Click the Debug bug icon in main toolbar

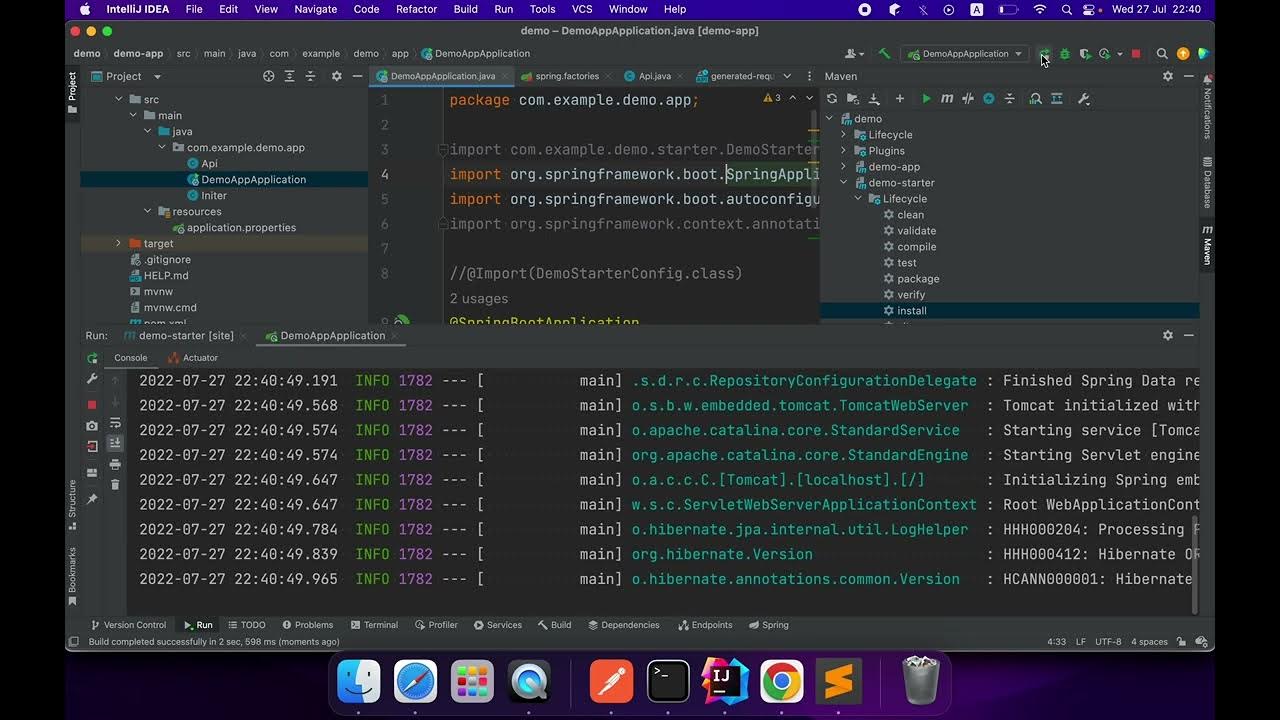click(x=1065, y=54)
